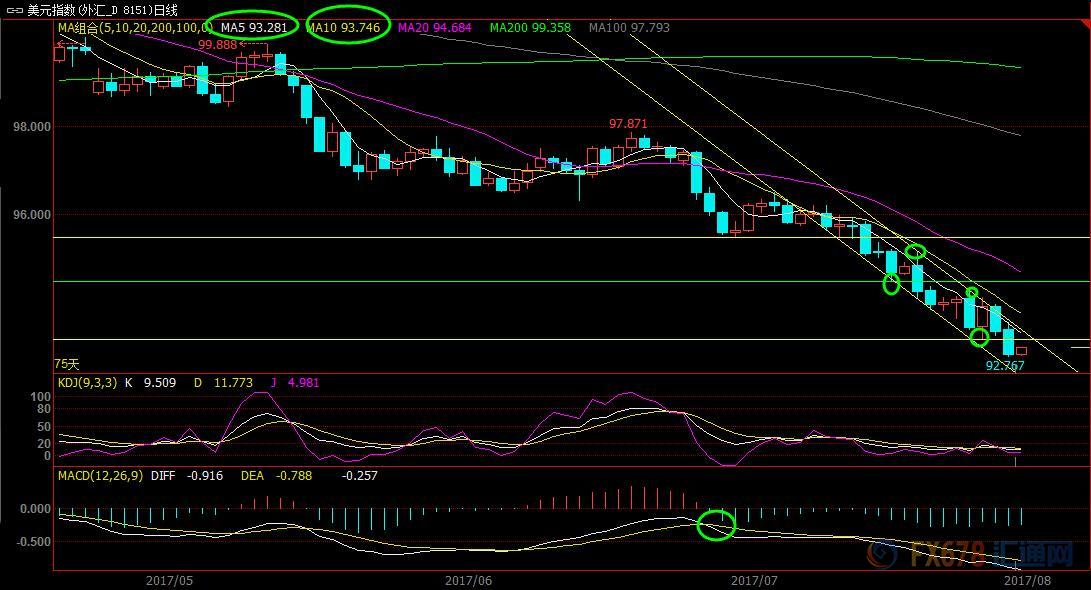Click the 92.767 low price label
This screenshot has height=590, width=1091.
[x=1005, y=365]
